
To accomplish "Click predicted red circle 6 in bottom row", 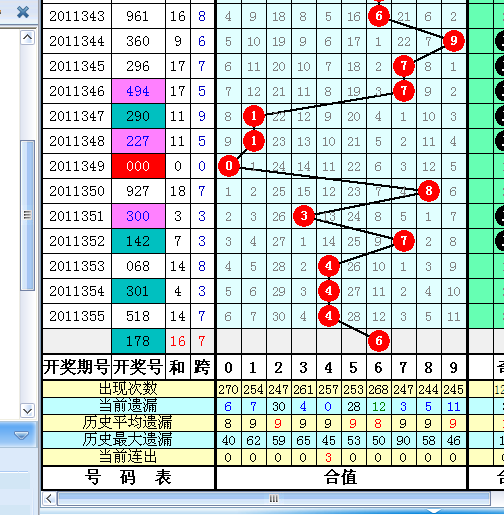I will point(379,341).
